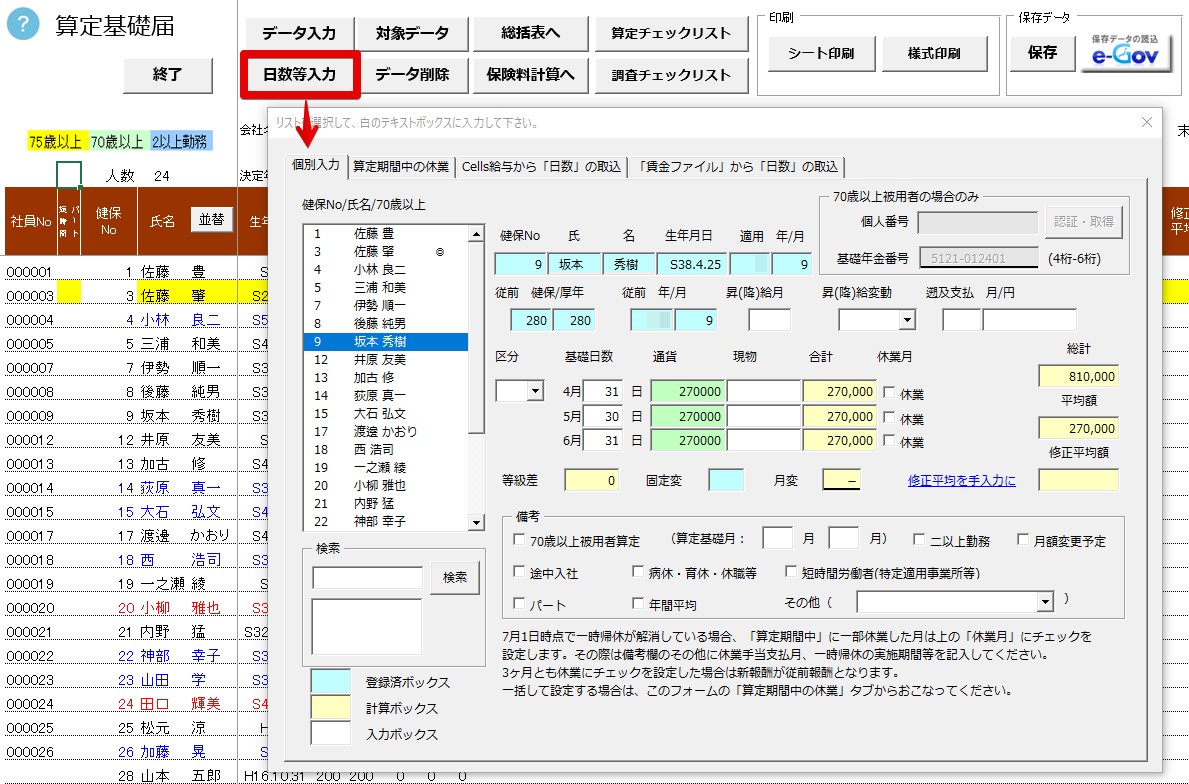1189x784 pixels.
Task: Go to 保険料計算へ
Action: [x=530, y=74]
